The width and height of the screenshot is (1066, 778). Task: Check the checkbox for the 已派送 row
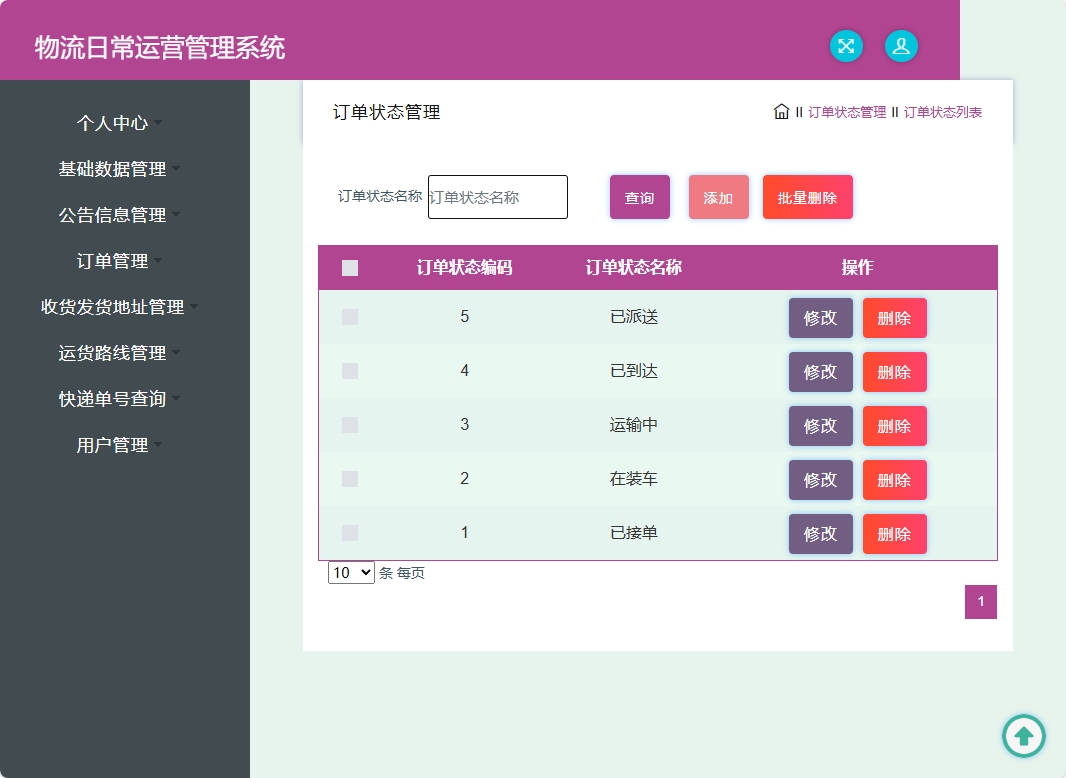(x=349, y=316)
